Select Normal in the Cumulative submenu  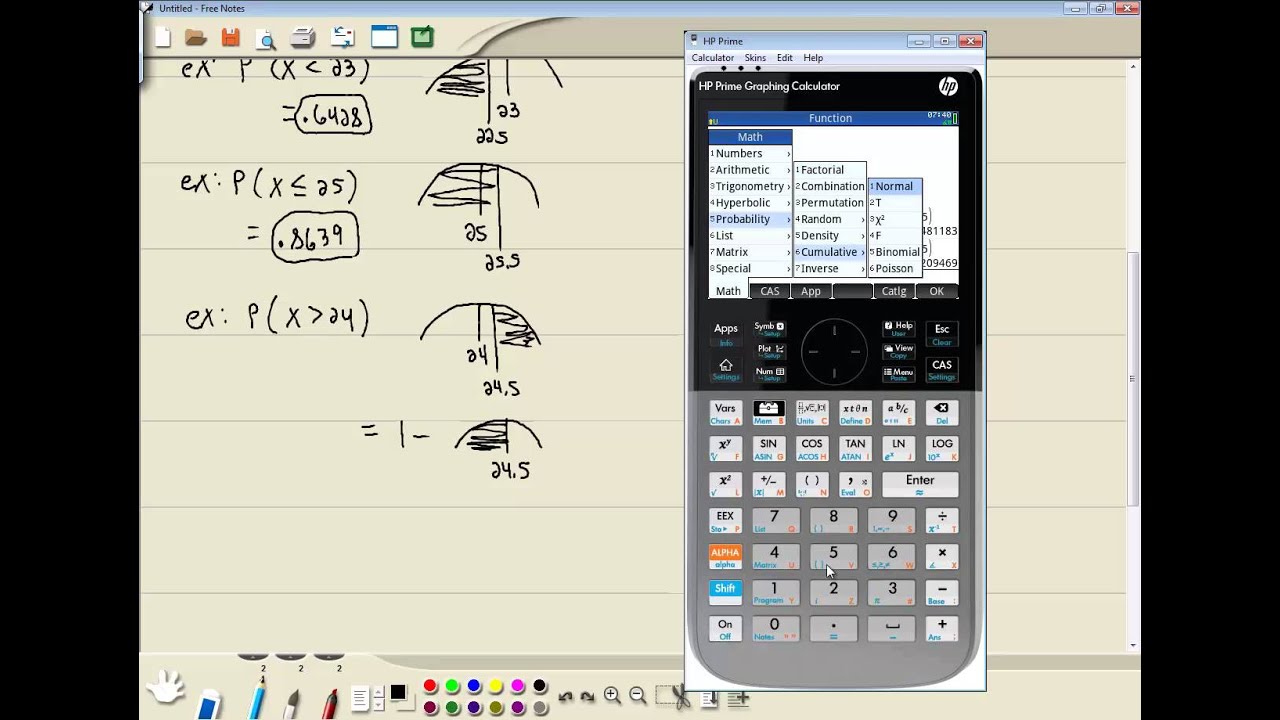click(x=894, y=186)
